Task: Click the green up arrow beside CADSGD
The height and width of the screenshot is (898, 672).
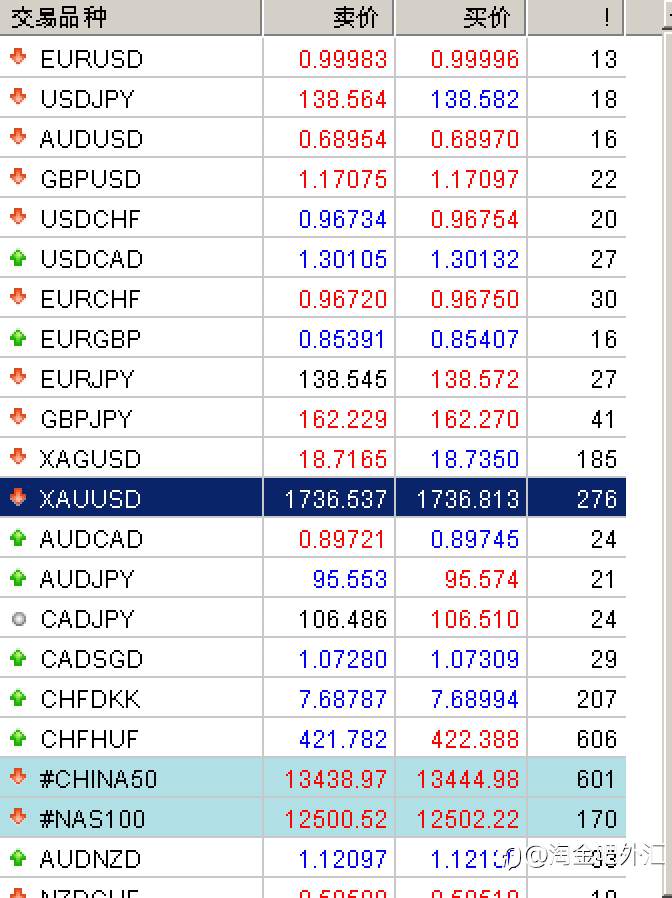Action: pos(18,659)
